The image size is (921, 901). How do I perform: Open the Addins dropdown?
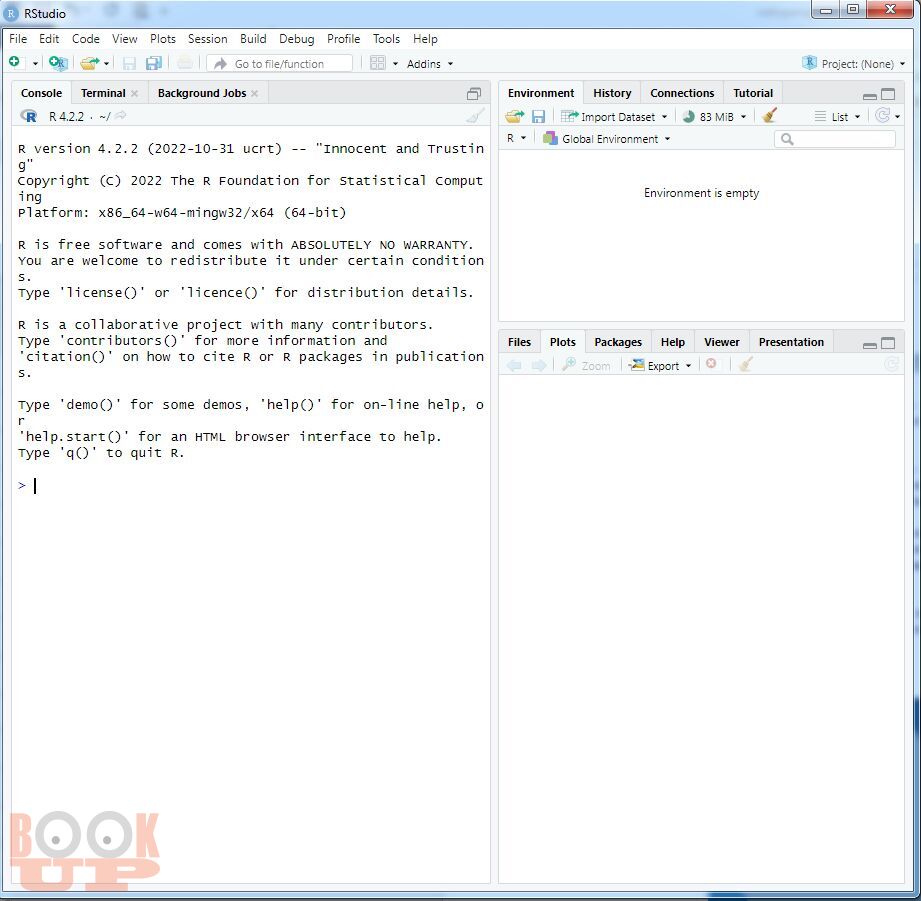429,63
